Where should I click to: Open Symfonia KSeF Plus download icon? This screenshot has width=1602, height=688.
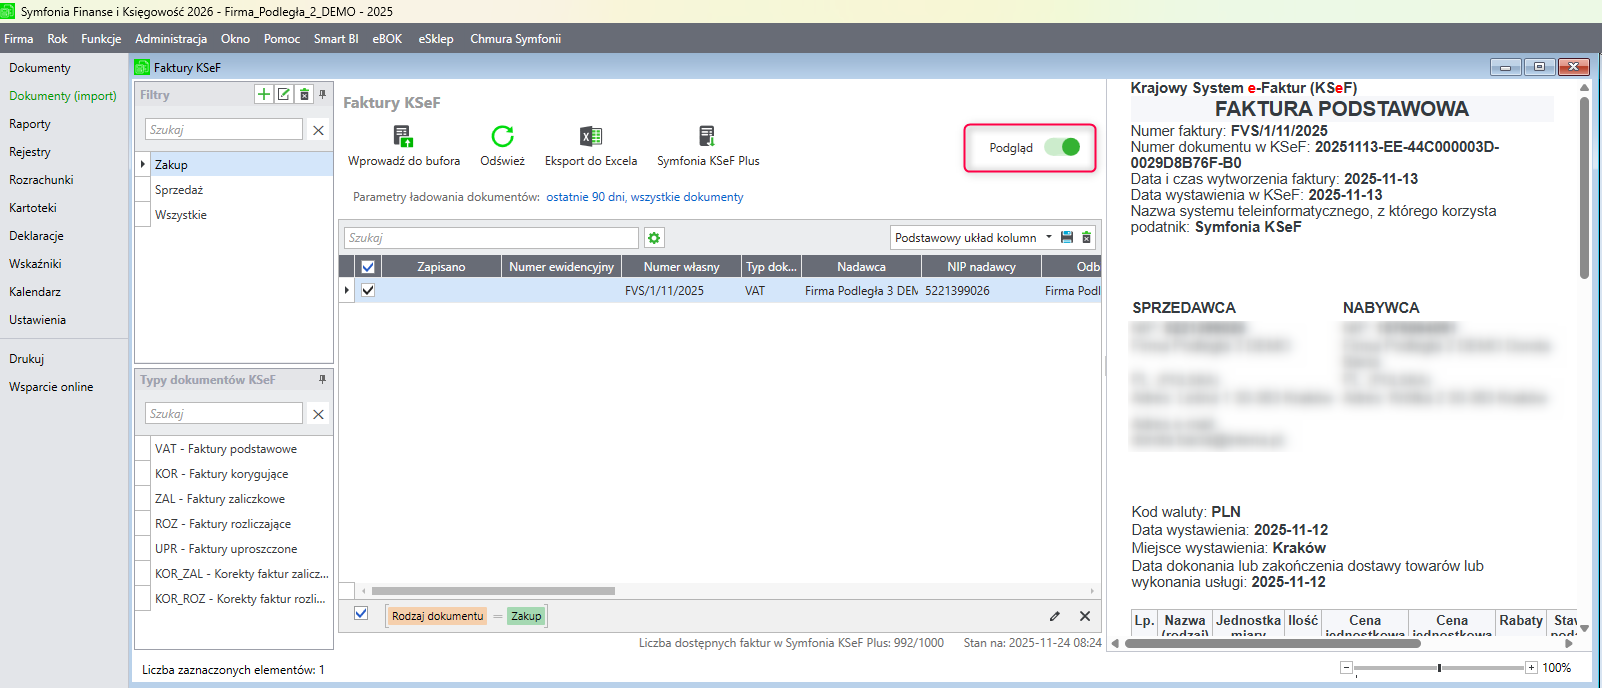(x=707, y=136)
